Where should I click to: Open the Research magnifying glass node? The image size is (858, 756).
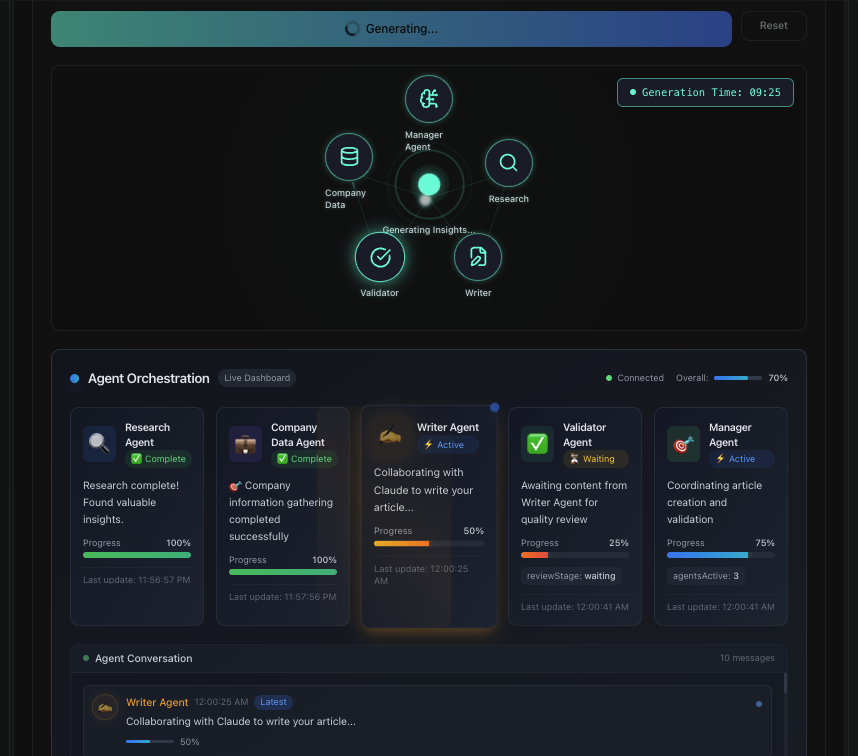(x=509, y=162)
